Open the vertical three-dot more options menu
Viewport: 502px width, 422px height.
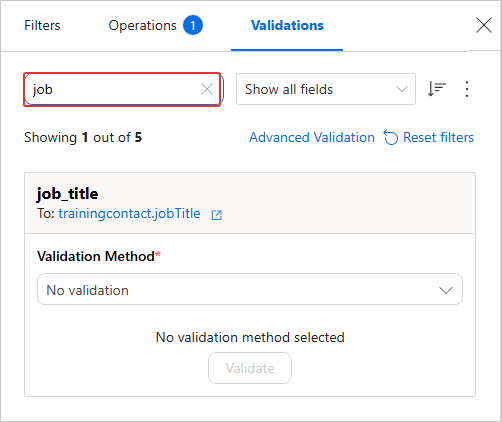coord(467,89)
